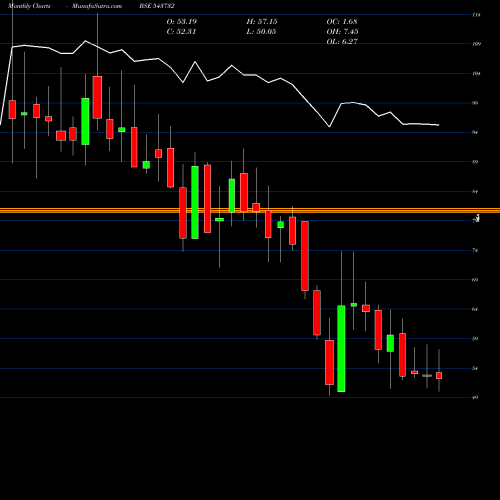Click the orange horizontal price line

(250, 210)
